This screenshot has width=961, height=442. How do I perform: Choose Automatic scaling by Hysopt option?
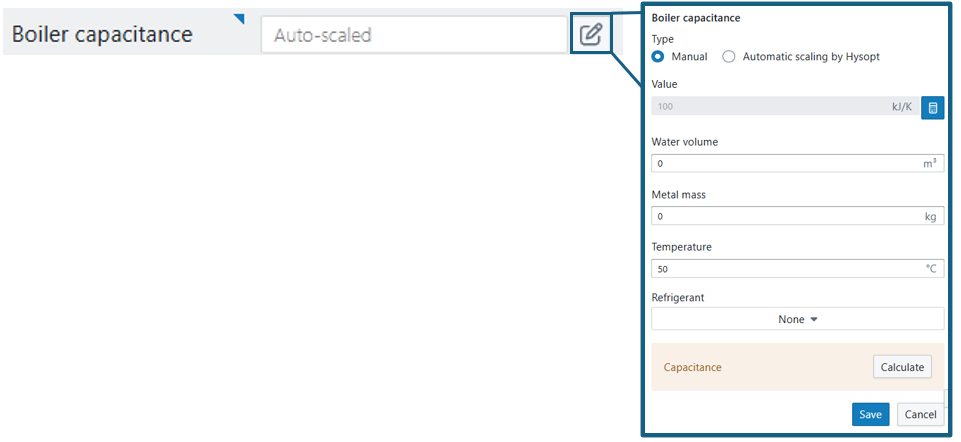[729, 57]
